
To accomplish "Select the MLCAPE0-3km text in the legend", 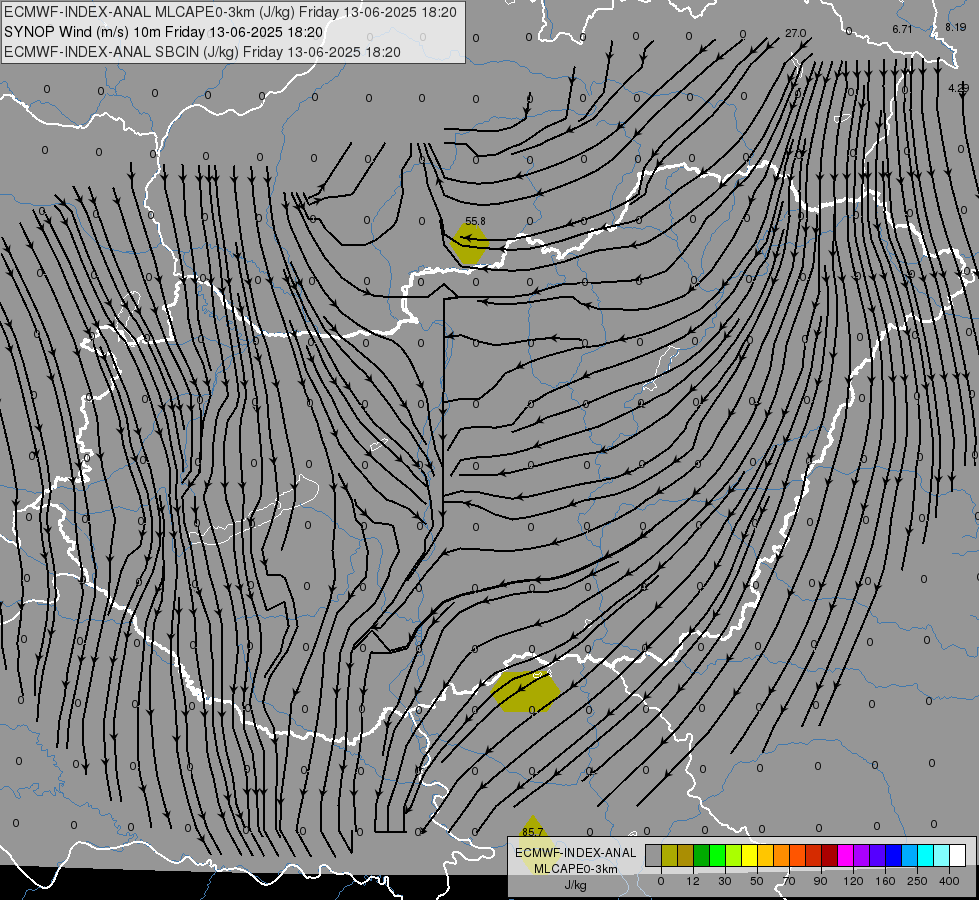I will tap(576, 869).
